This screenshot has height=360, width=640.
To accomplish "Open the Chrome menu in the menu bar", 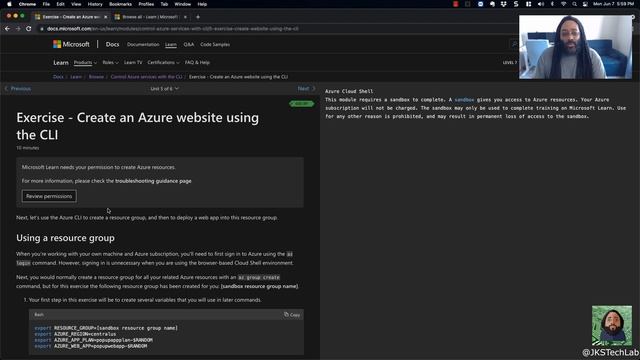I will pyautogui.click(x=27, y=4).
